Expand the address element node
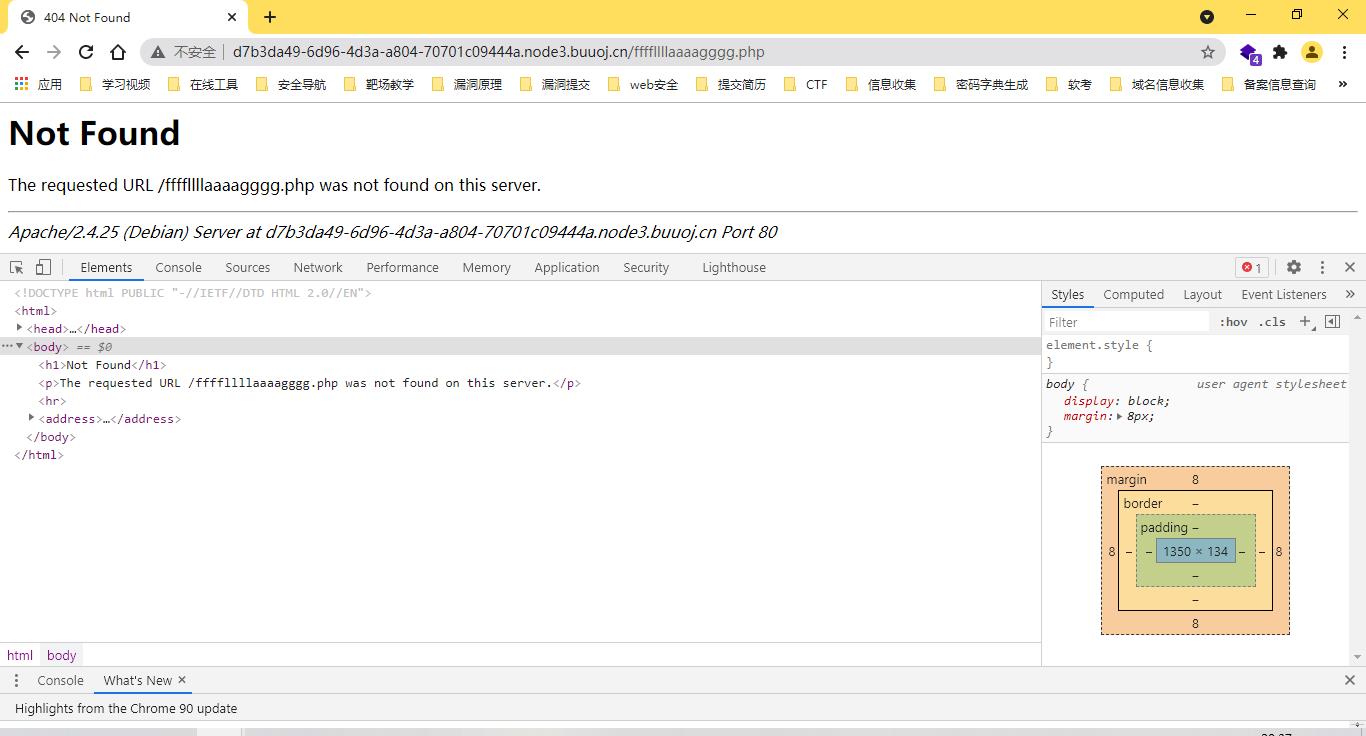 click(x=31, y=418)
